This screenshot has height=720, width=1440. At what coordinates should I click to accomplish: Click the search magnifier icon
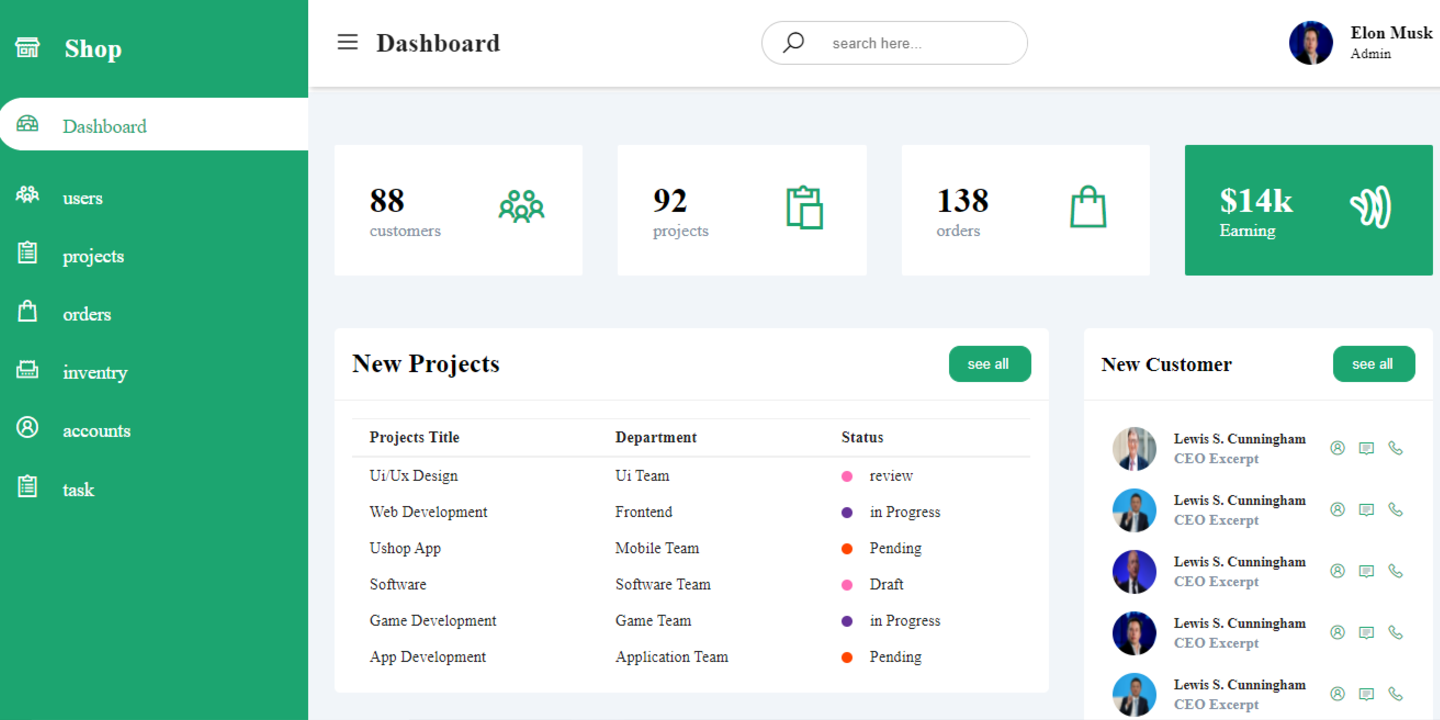[x=793, y=42]
